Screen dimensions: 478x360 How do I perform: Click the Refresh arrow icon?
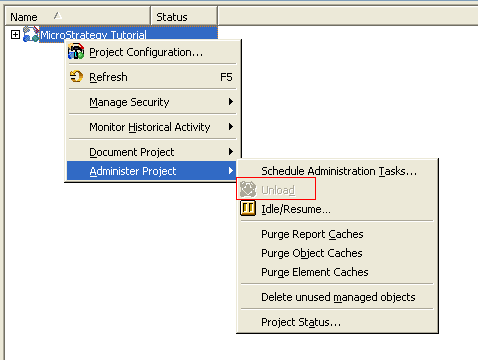click(x=76, y=77)
